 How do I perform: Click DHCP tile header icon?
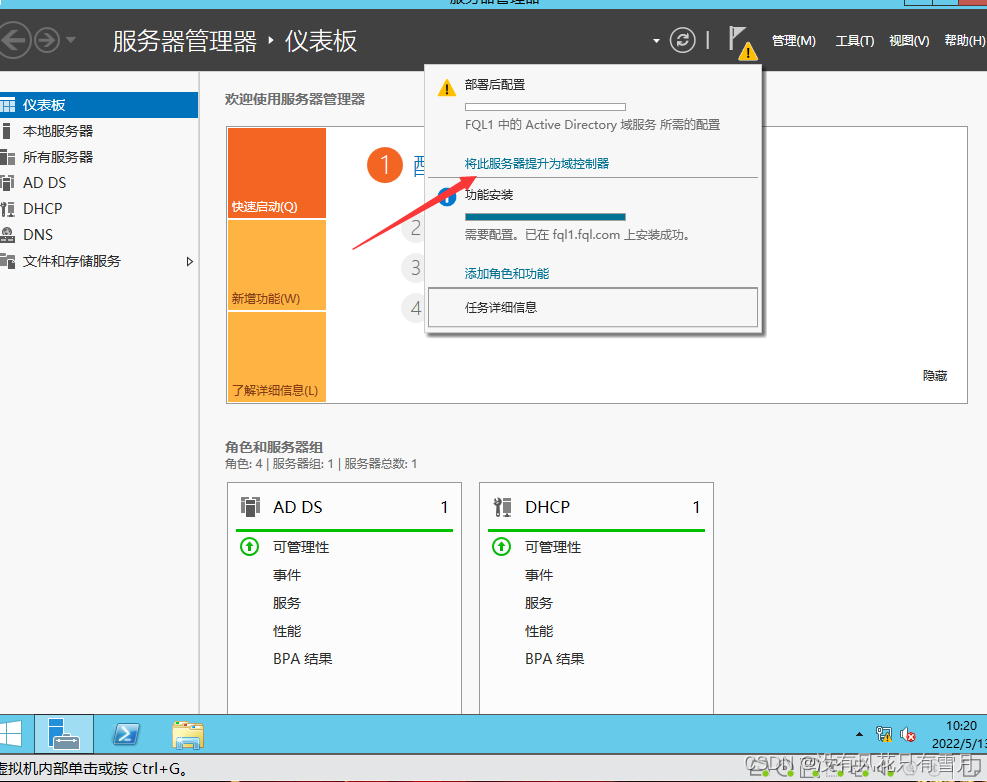pos(502,507)
